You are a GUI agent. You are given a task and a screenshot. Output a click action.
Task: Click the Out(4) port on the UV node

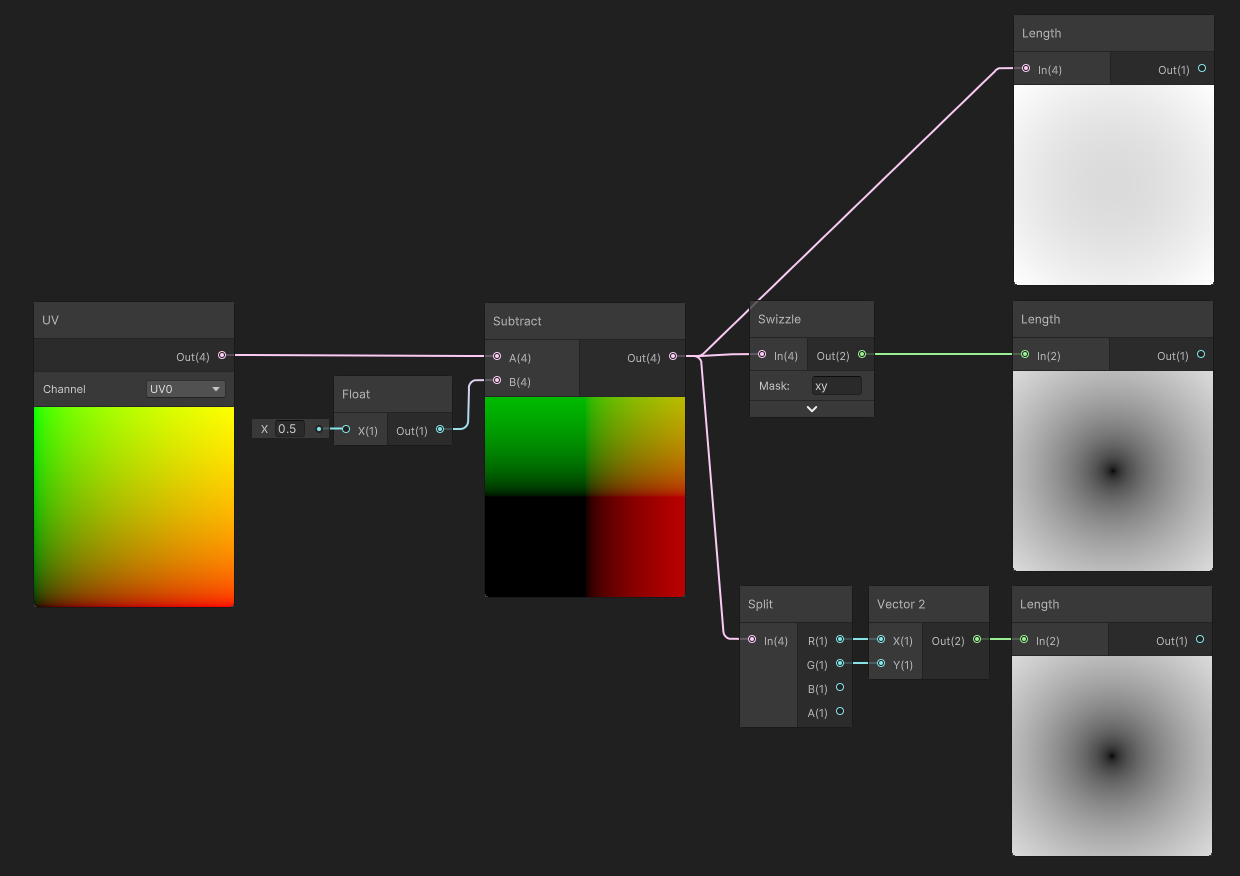(x=222, y=355)
